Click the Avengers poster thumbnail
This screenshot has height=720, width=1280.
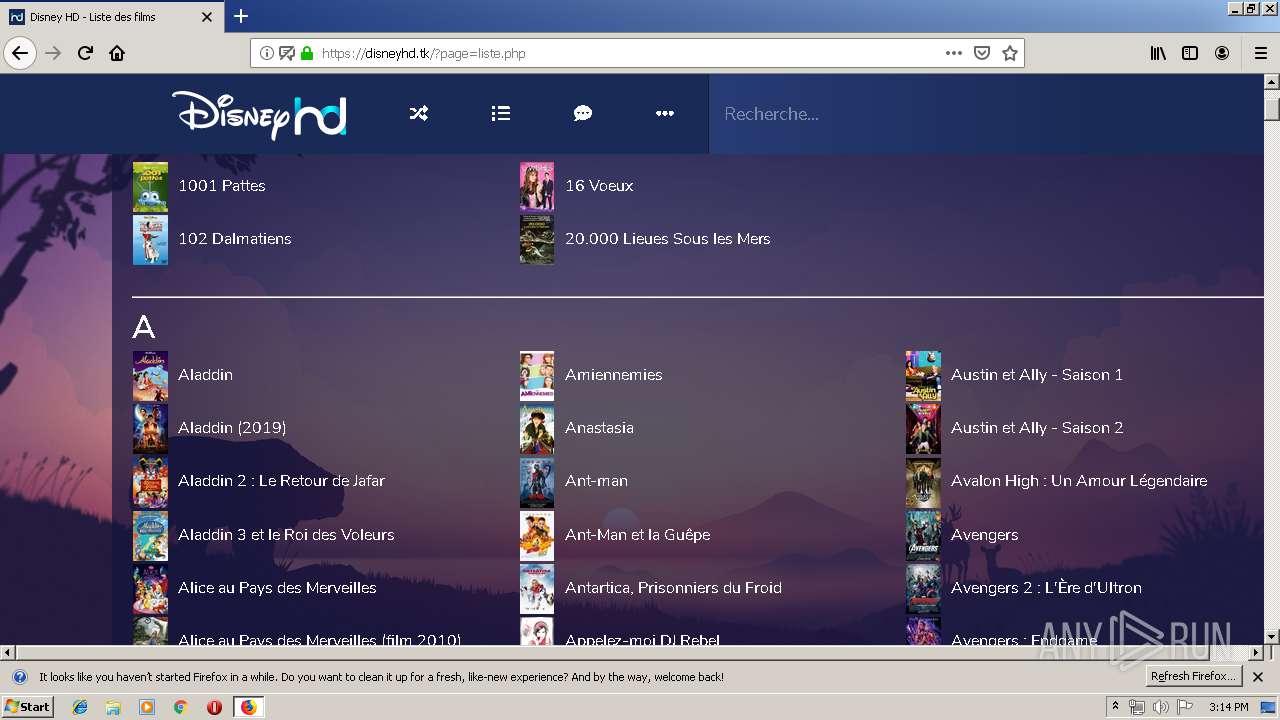[923, 536]
